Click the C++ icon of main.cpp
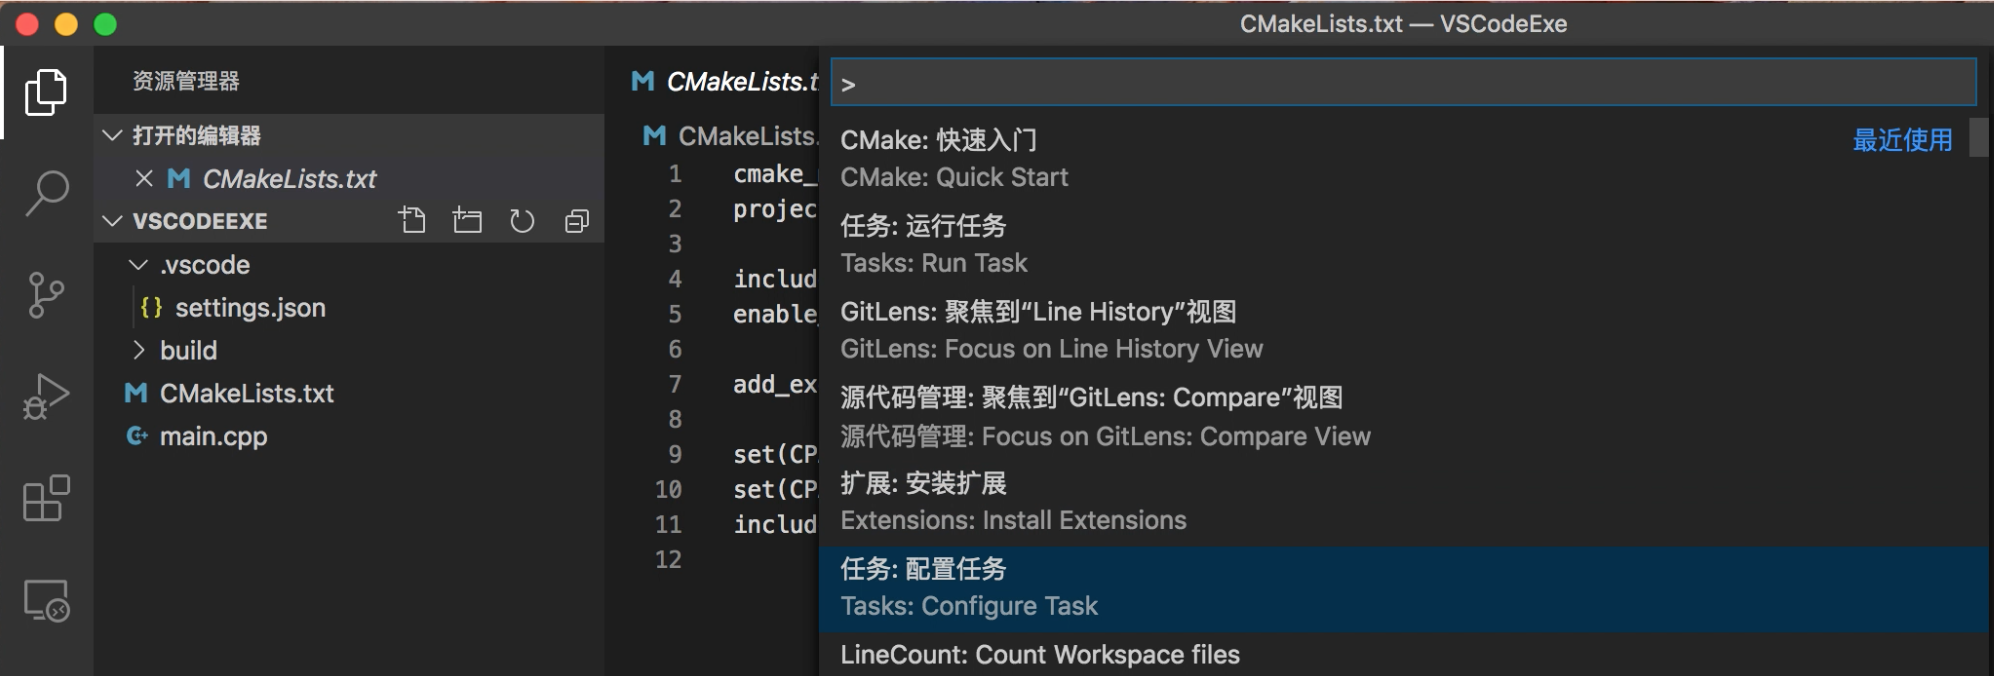The image size is (1994, 676). [x=137, y=436]
